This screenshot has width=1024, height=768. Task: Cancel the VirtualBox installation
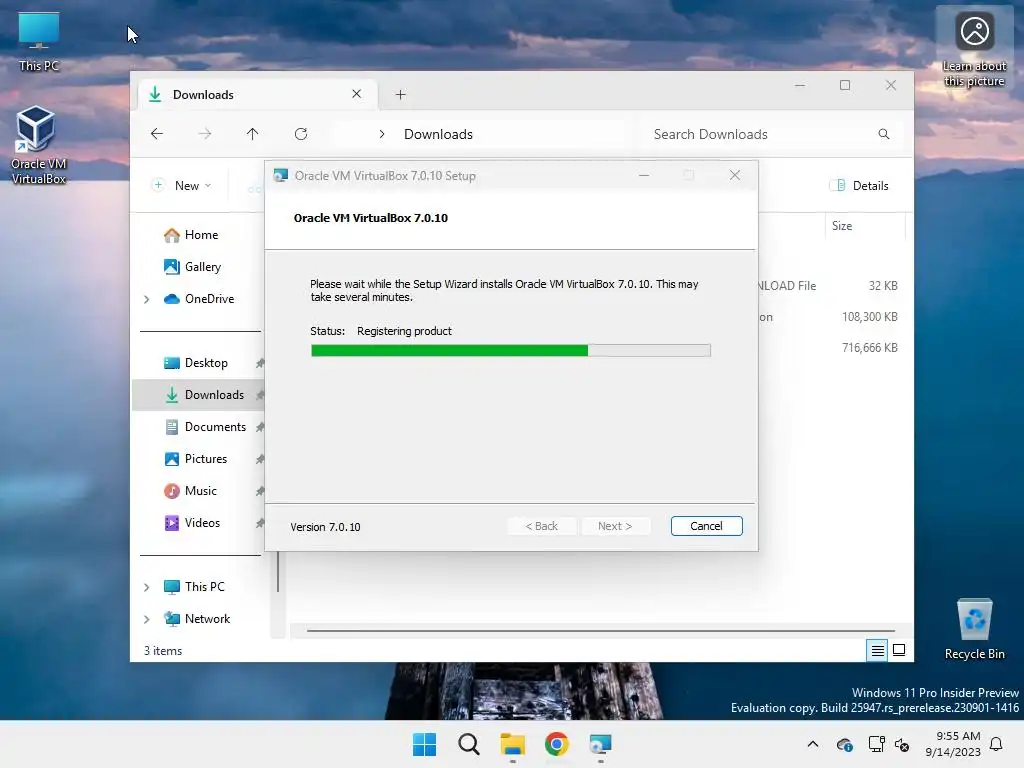706,526
